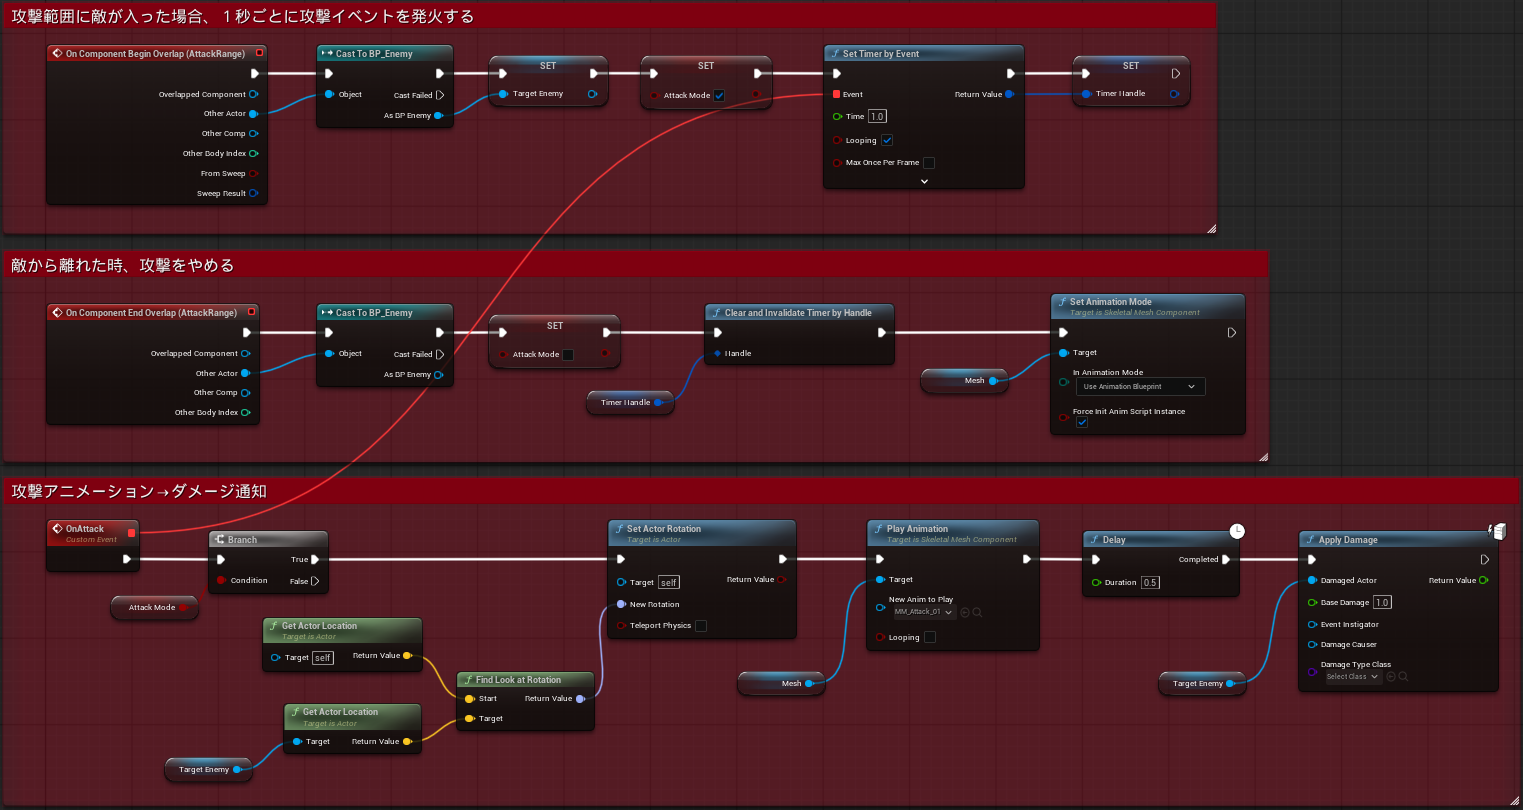The width and height of the screenshot is (1523, 810).
Task: Disable Looping in Set Timer by Event
Action: tap(887, 141)
